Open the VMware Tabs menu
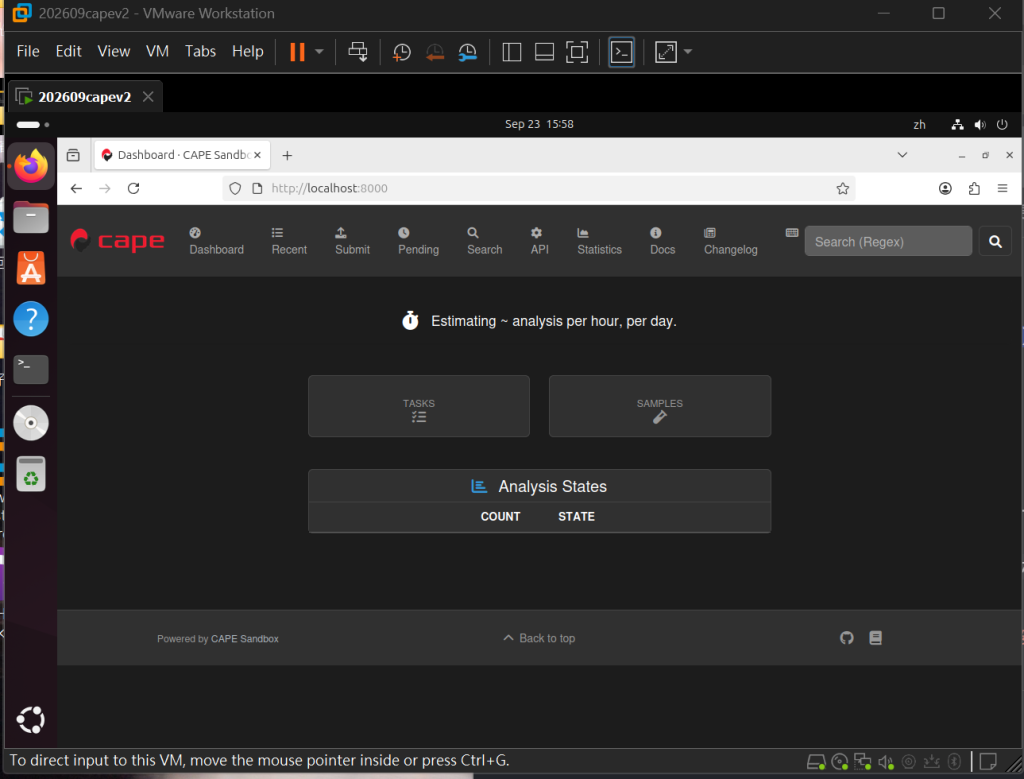Screen dimensions: 1024x779 coord(200,51)
